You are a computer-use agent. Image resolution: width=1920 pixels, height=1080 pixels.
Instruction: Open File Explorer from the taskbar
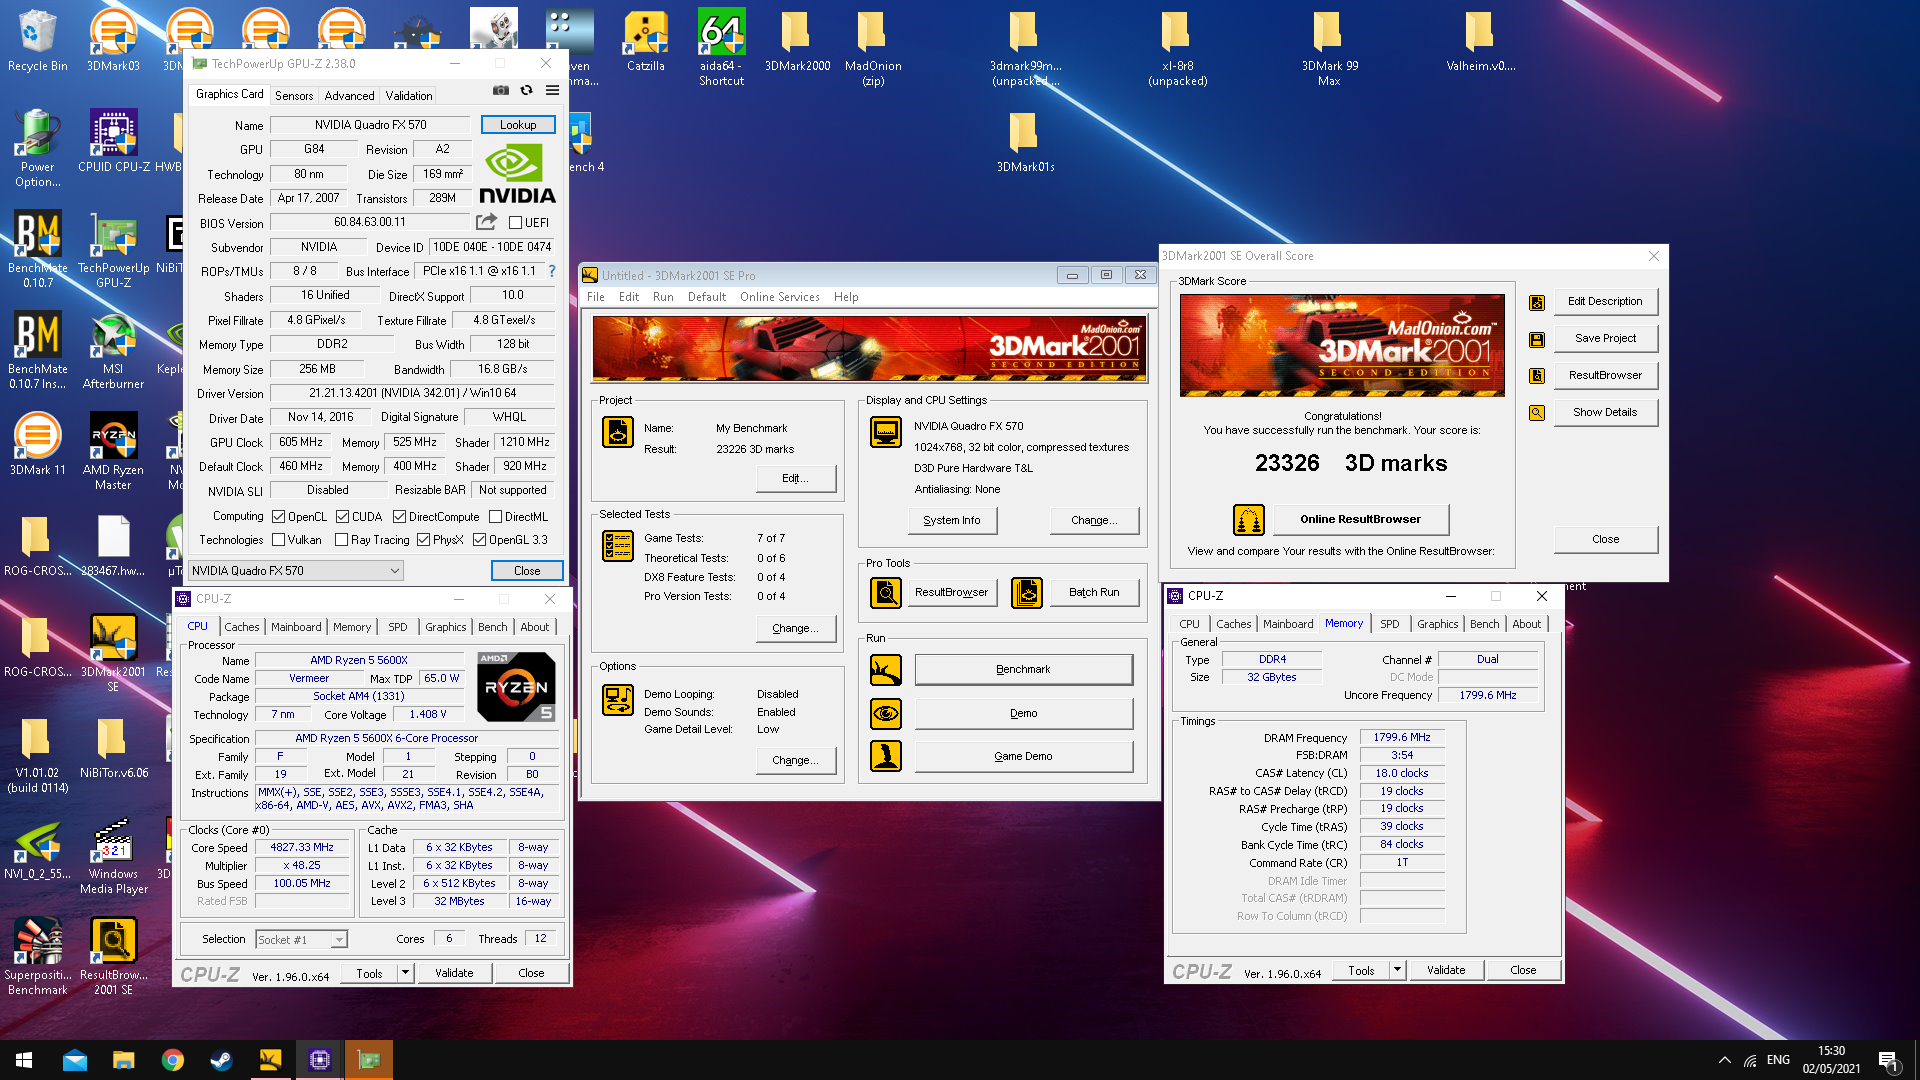(x=123, y=1060)
